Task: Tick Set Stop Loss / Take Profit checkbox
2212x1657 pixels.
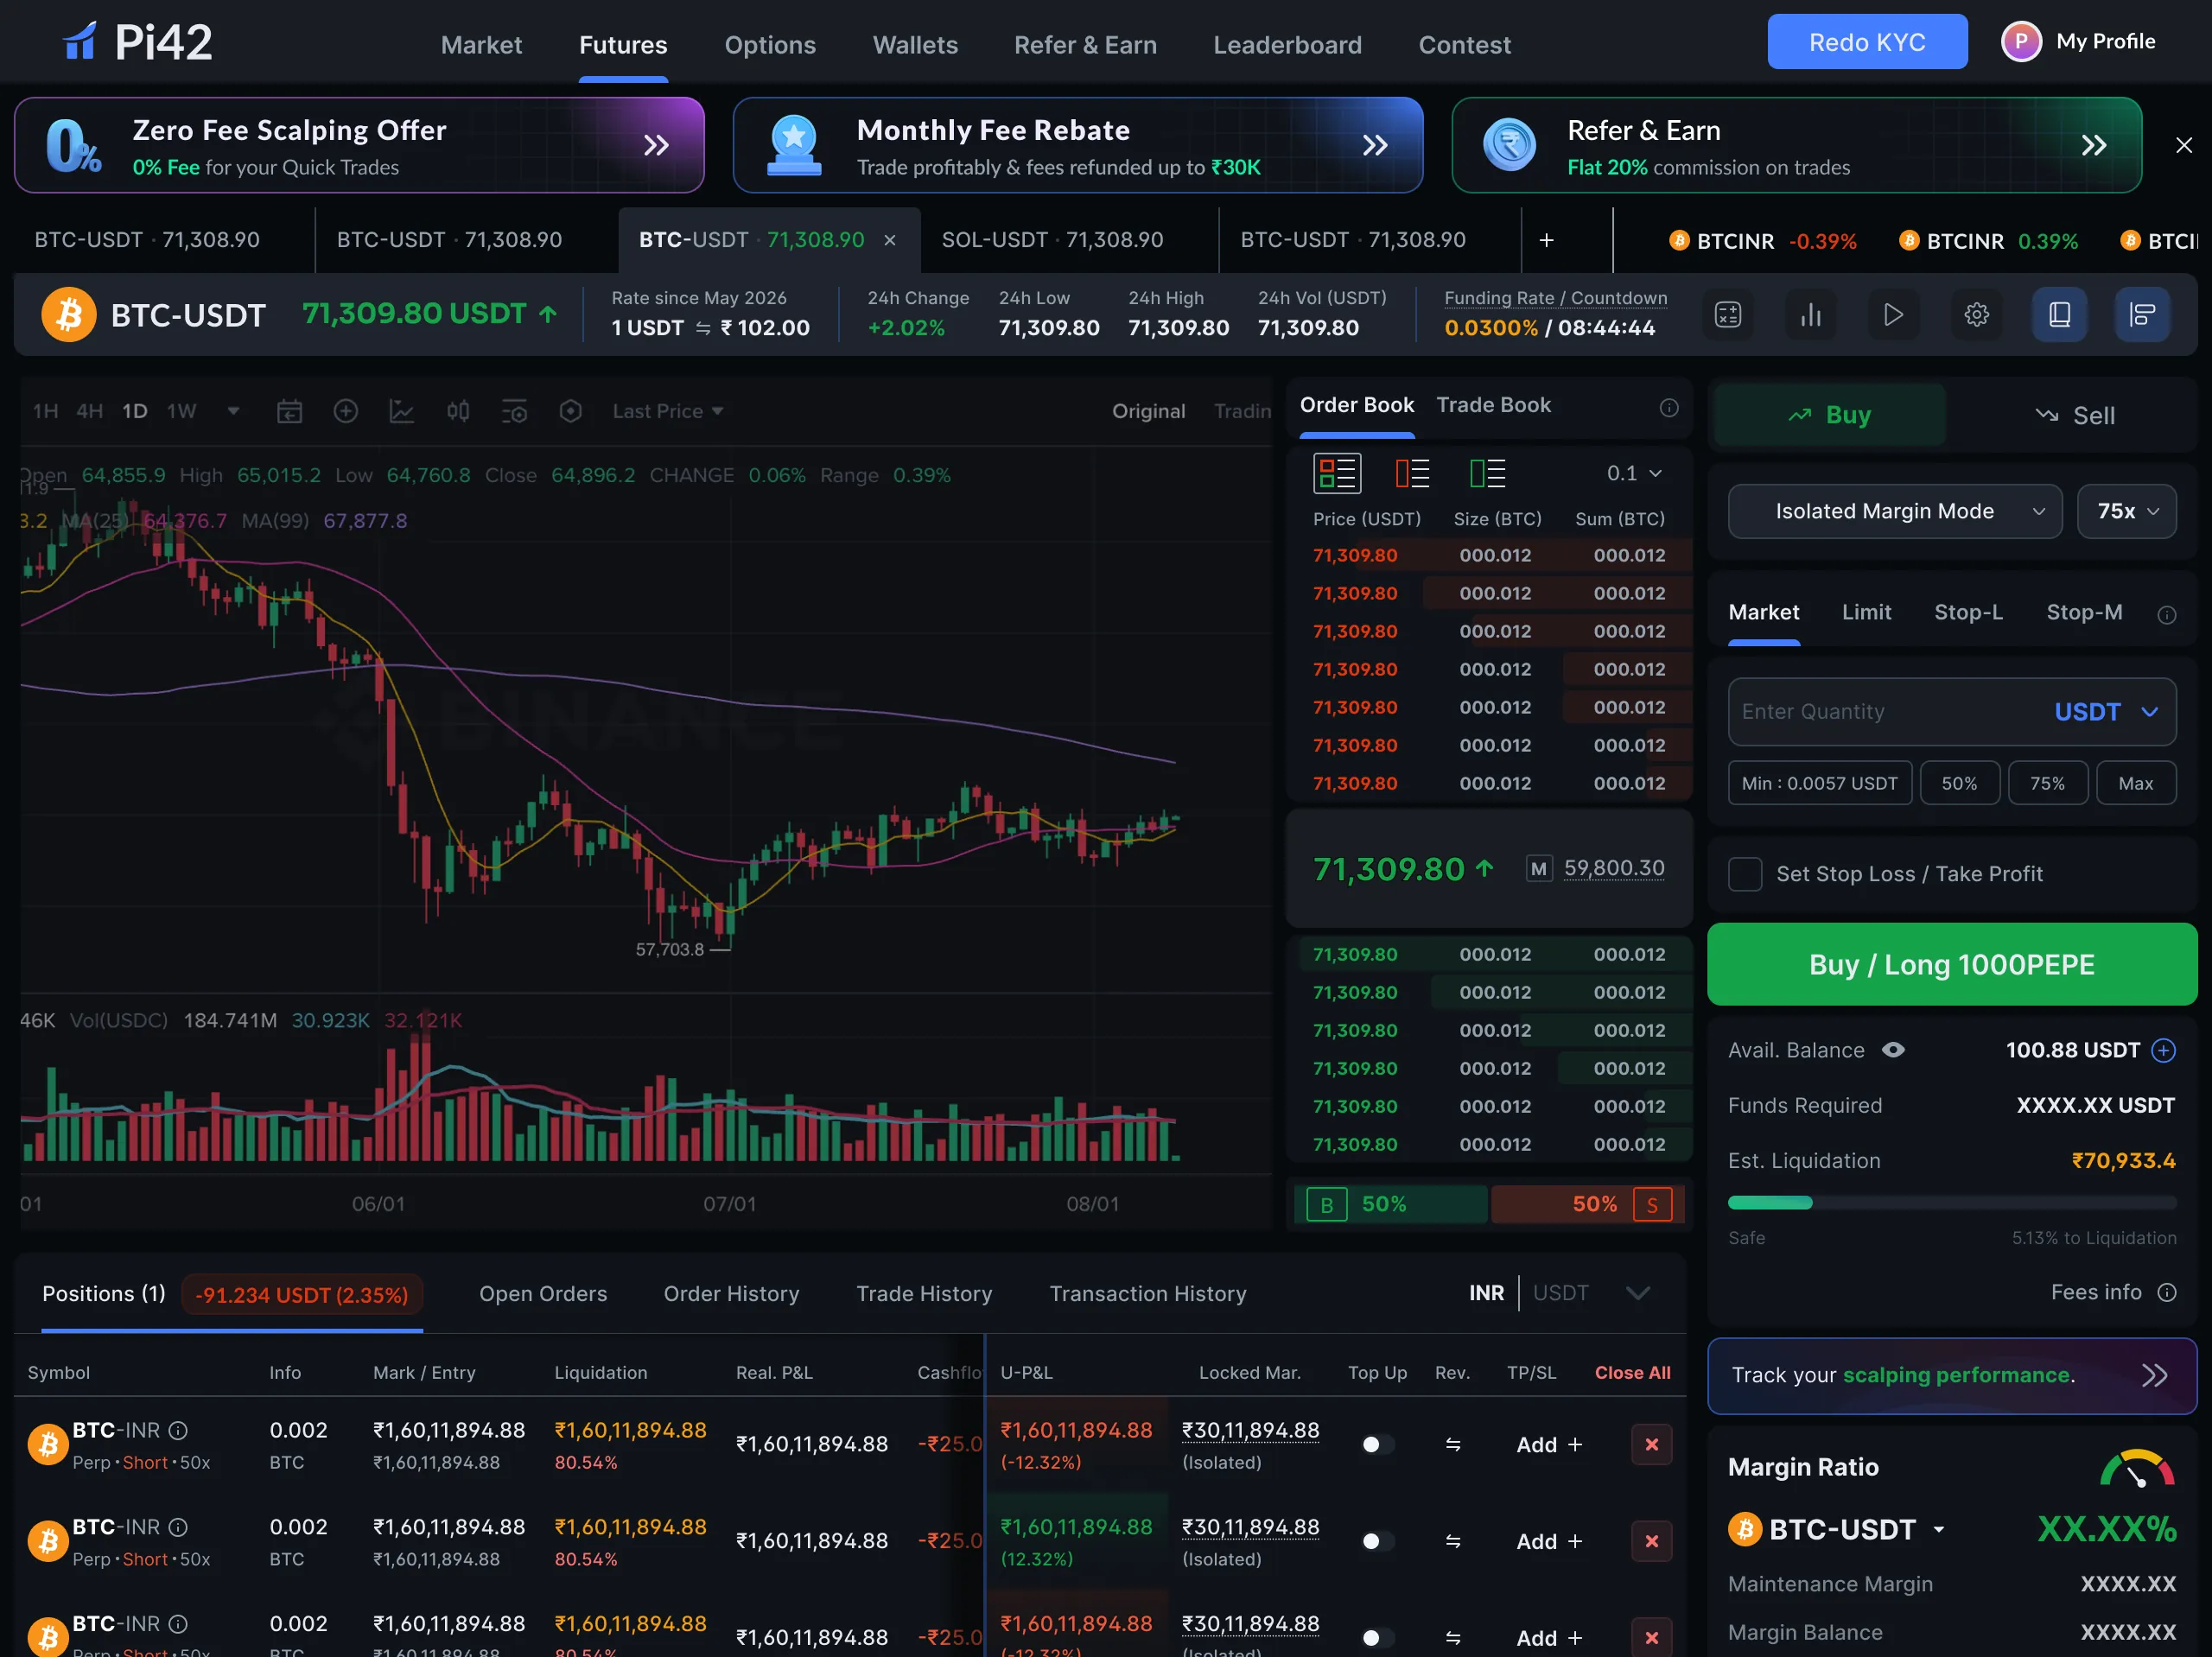Action: coord(1745,874)
